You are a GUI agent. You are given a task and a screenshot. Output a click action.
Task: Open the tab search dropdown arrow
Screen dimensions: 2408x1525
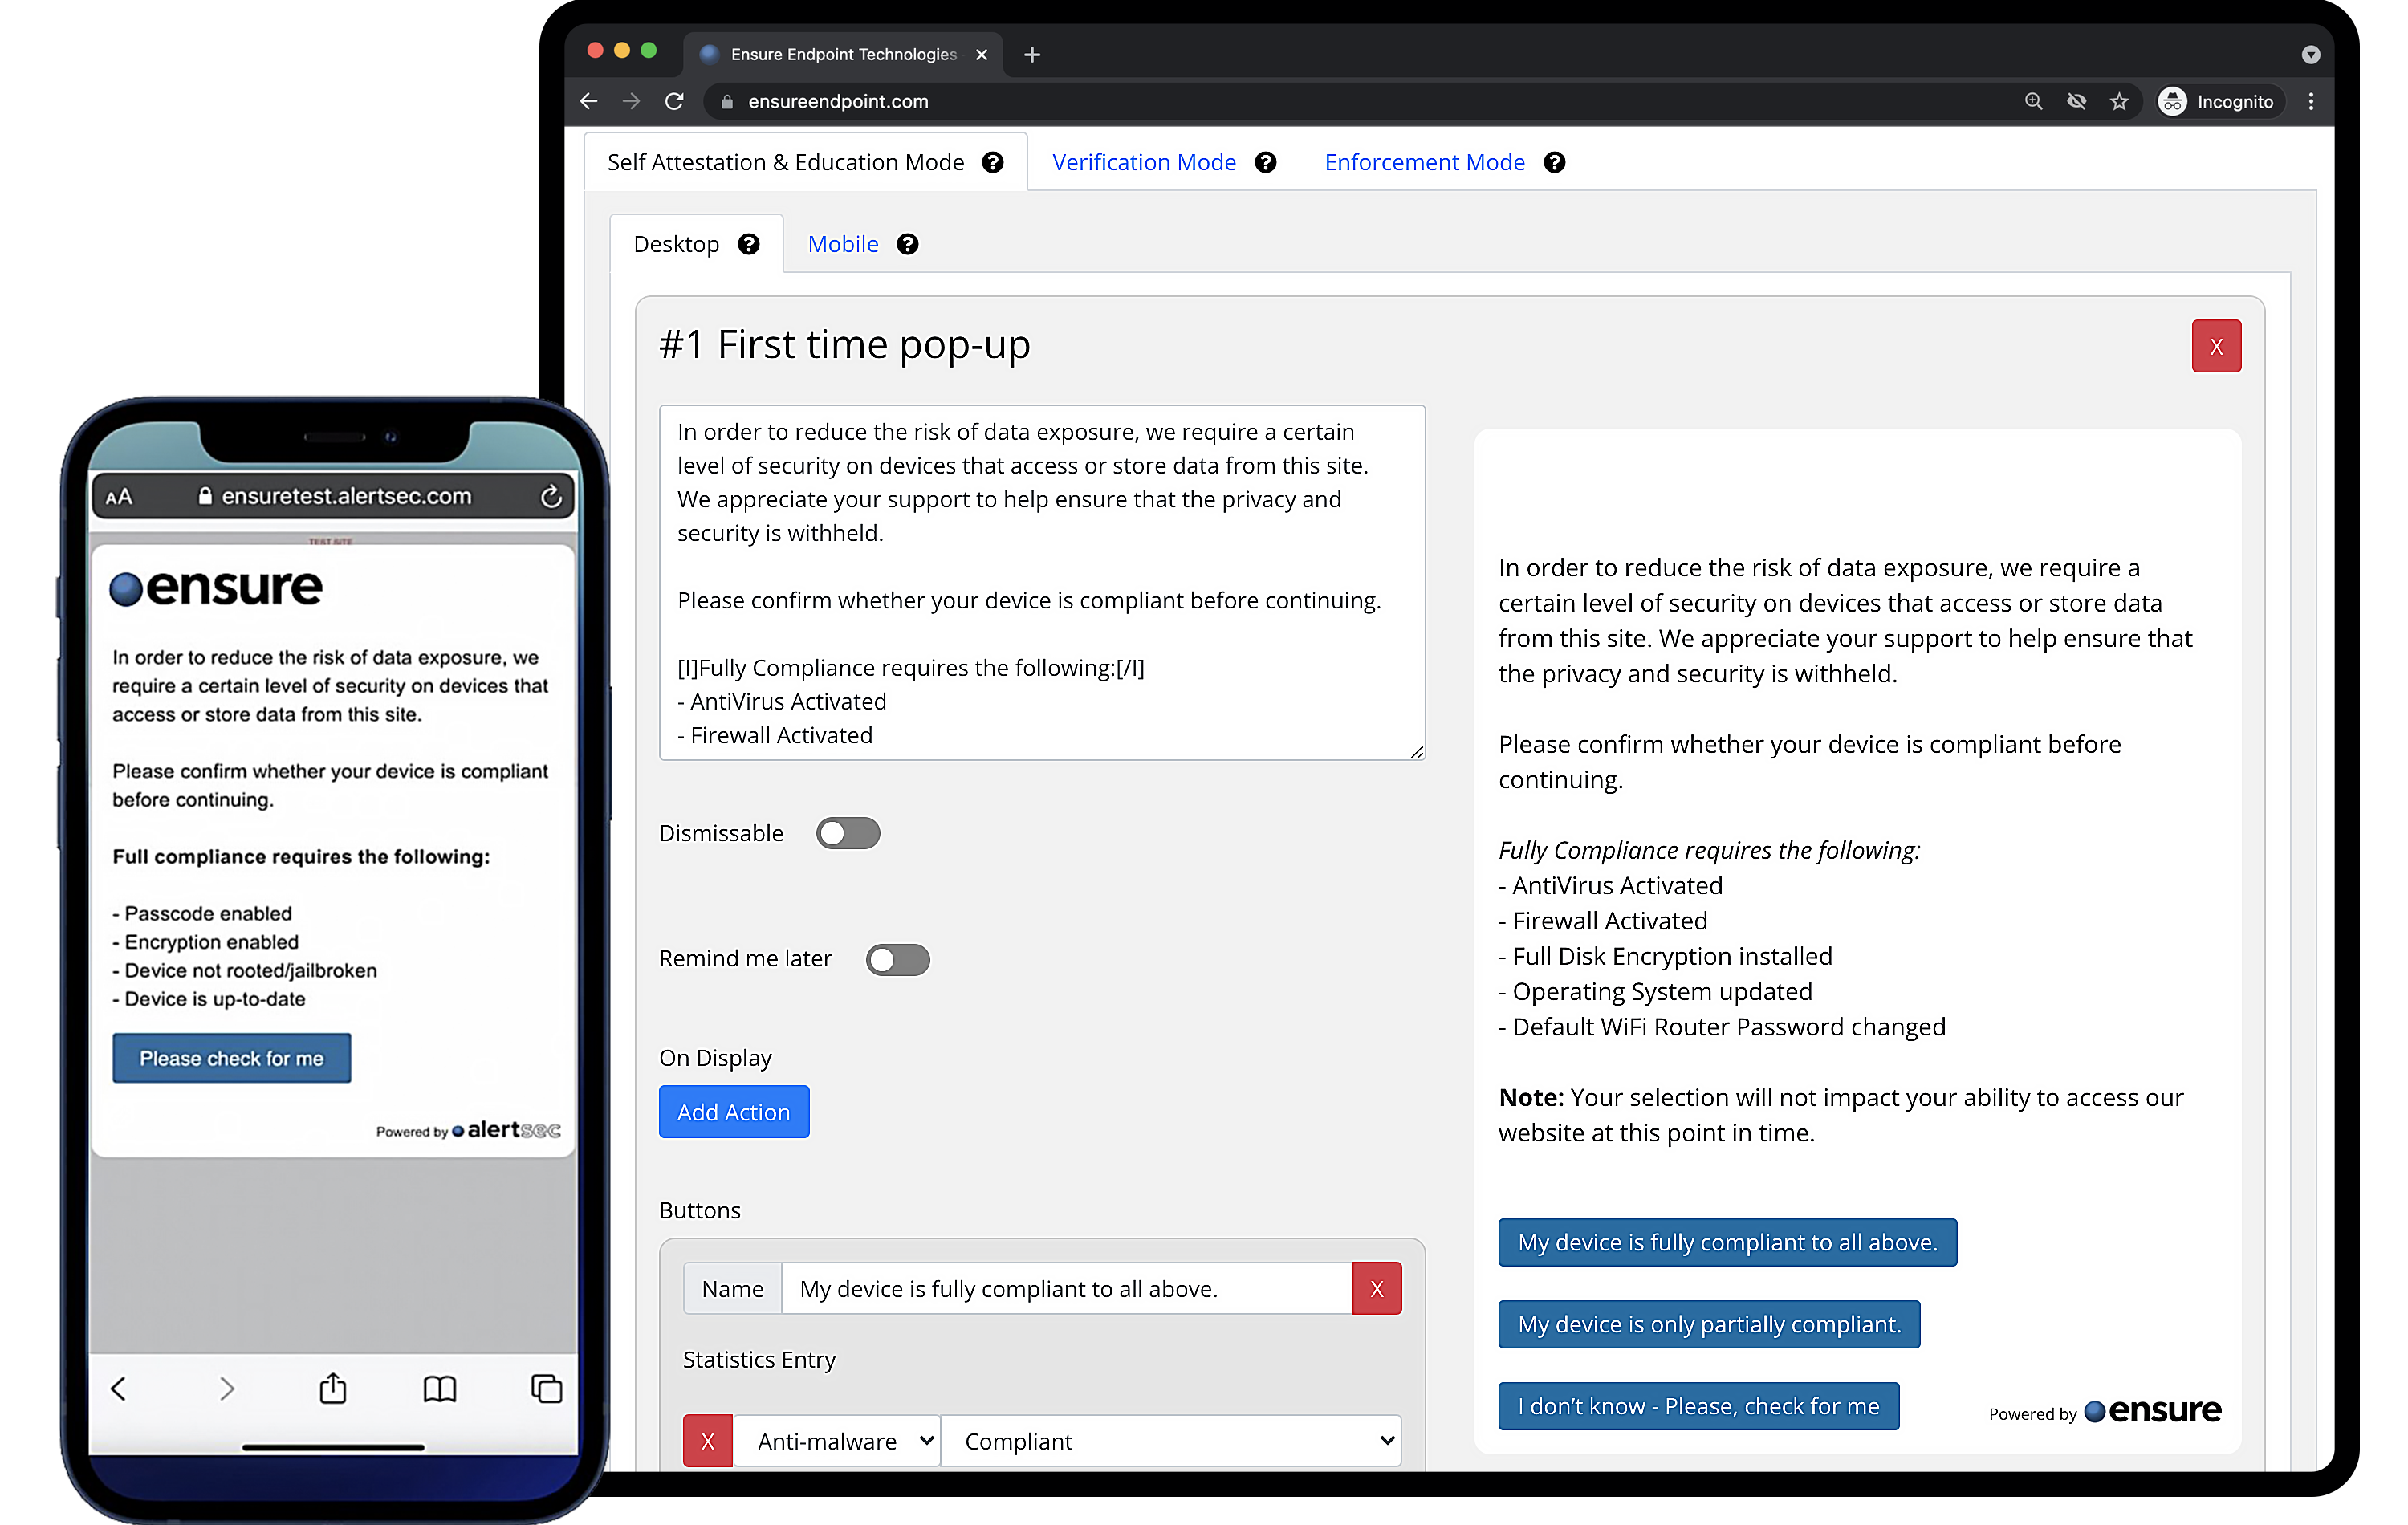pyautogui.click(x=2311, y=54)
